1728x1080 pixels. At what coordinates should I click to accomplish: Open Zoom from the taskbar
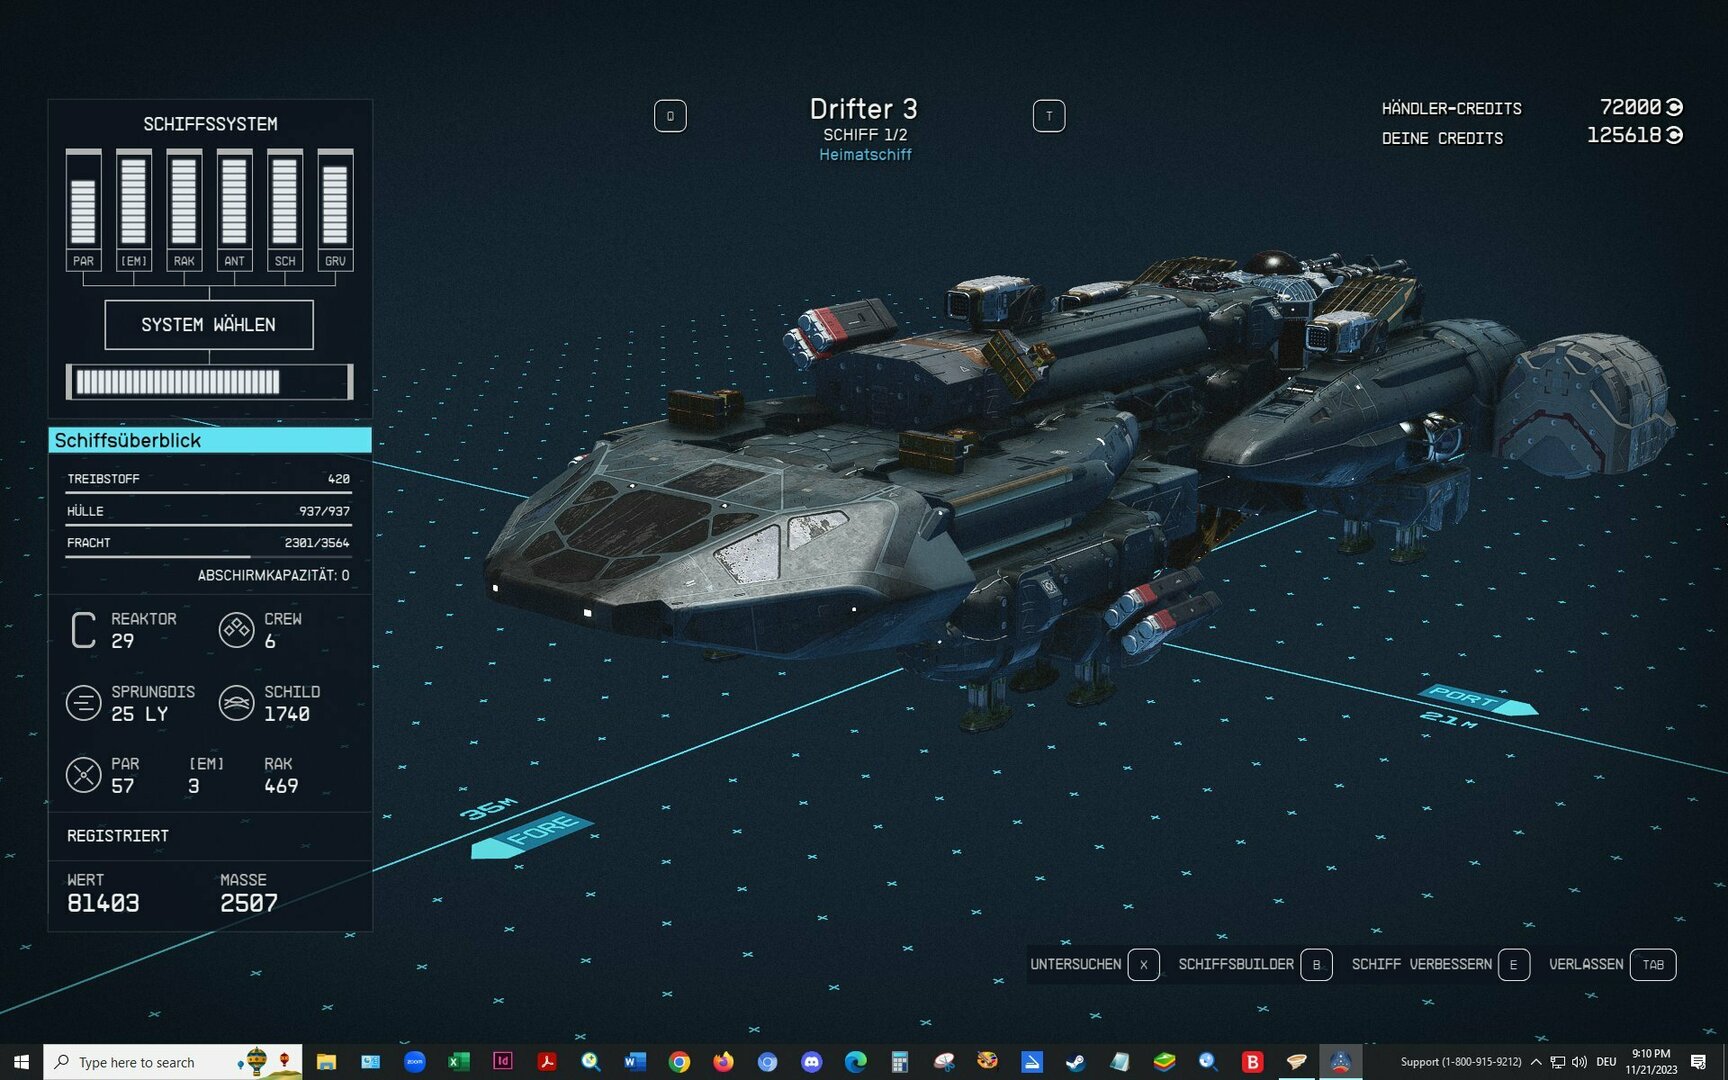coord(415,1062)
